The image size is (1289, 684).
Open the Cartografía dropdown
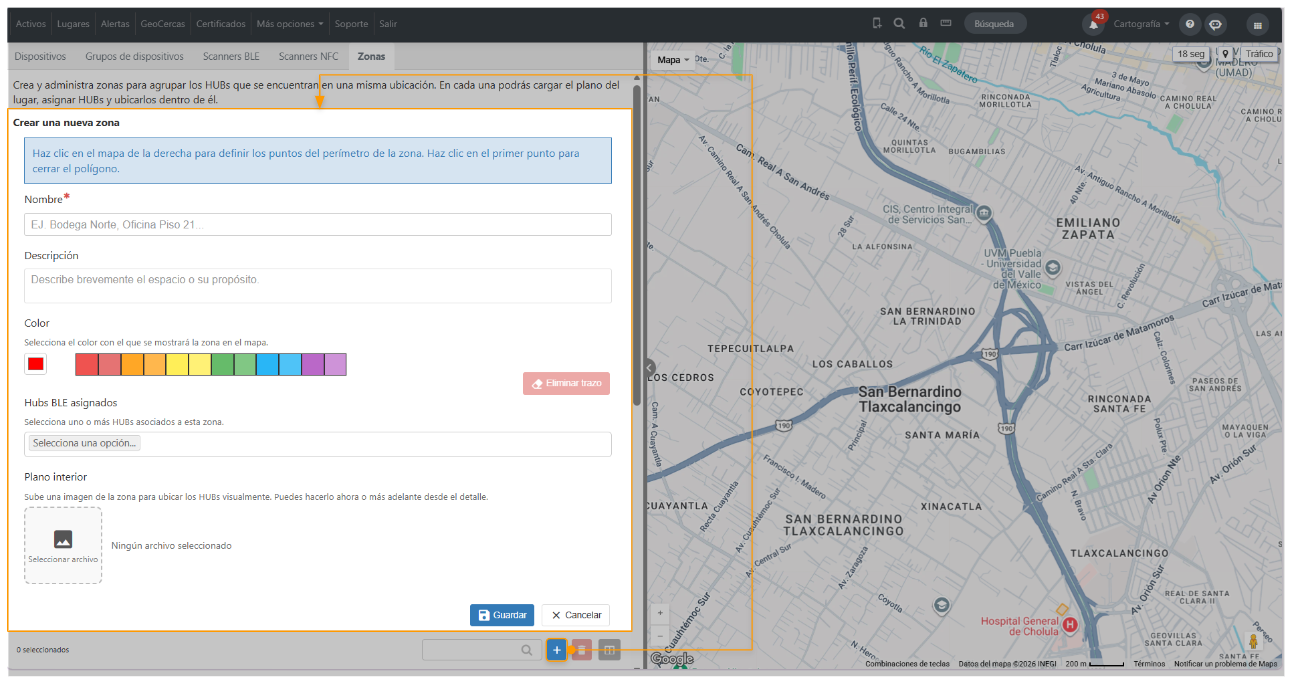pyautogui.click(x=1141, y=23)
